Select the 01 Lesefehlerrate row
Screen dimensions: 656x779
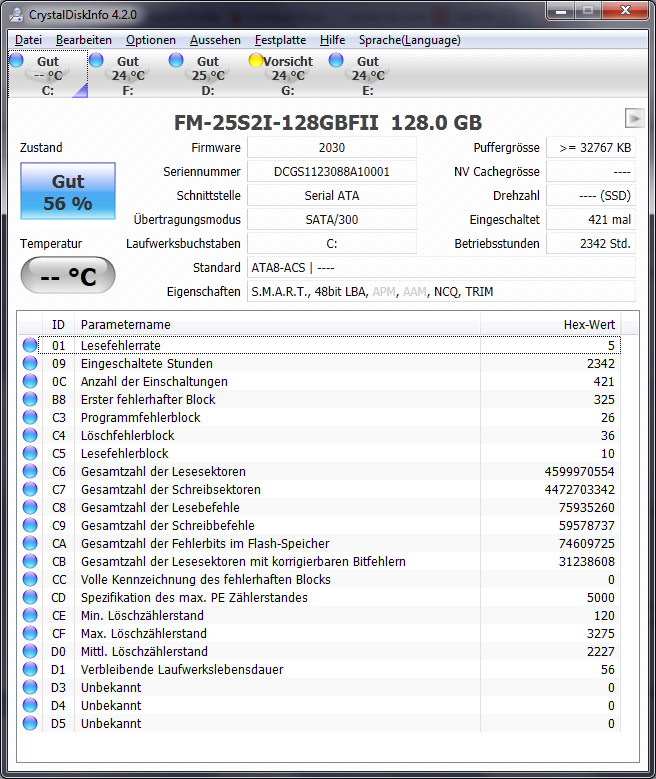[x=319, y=345]
